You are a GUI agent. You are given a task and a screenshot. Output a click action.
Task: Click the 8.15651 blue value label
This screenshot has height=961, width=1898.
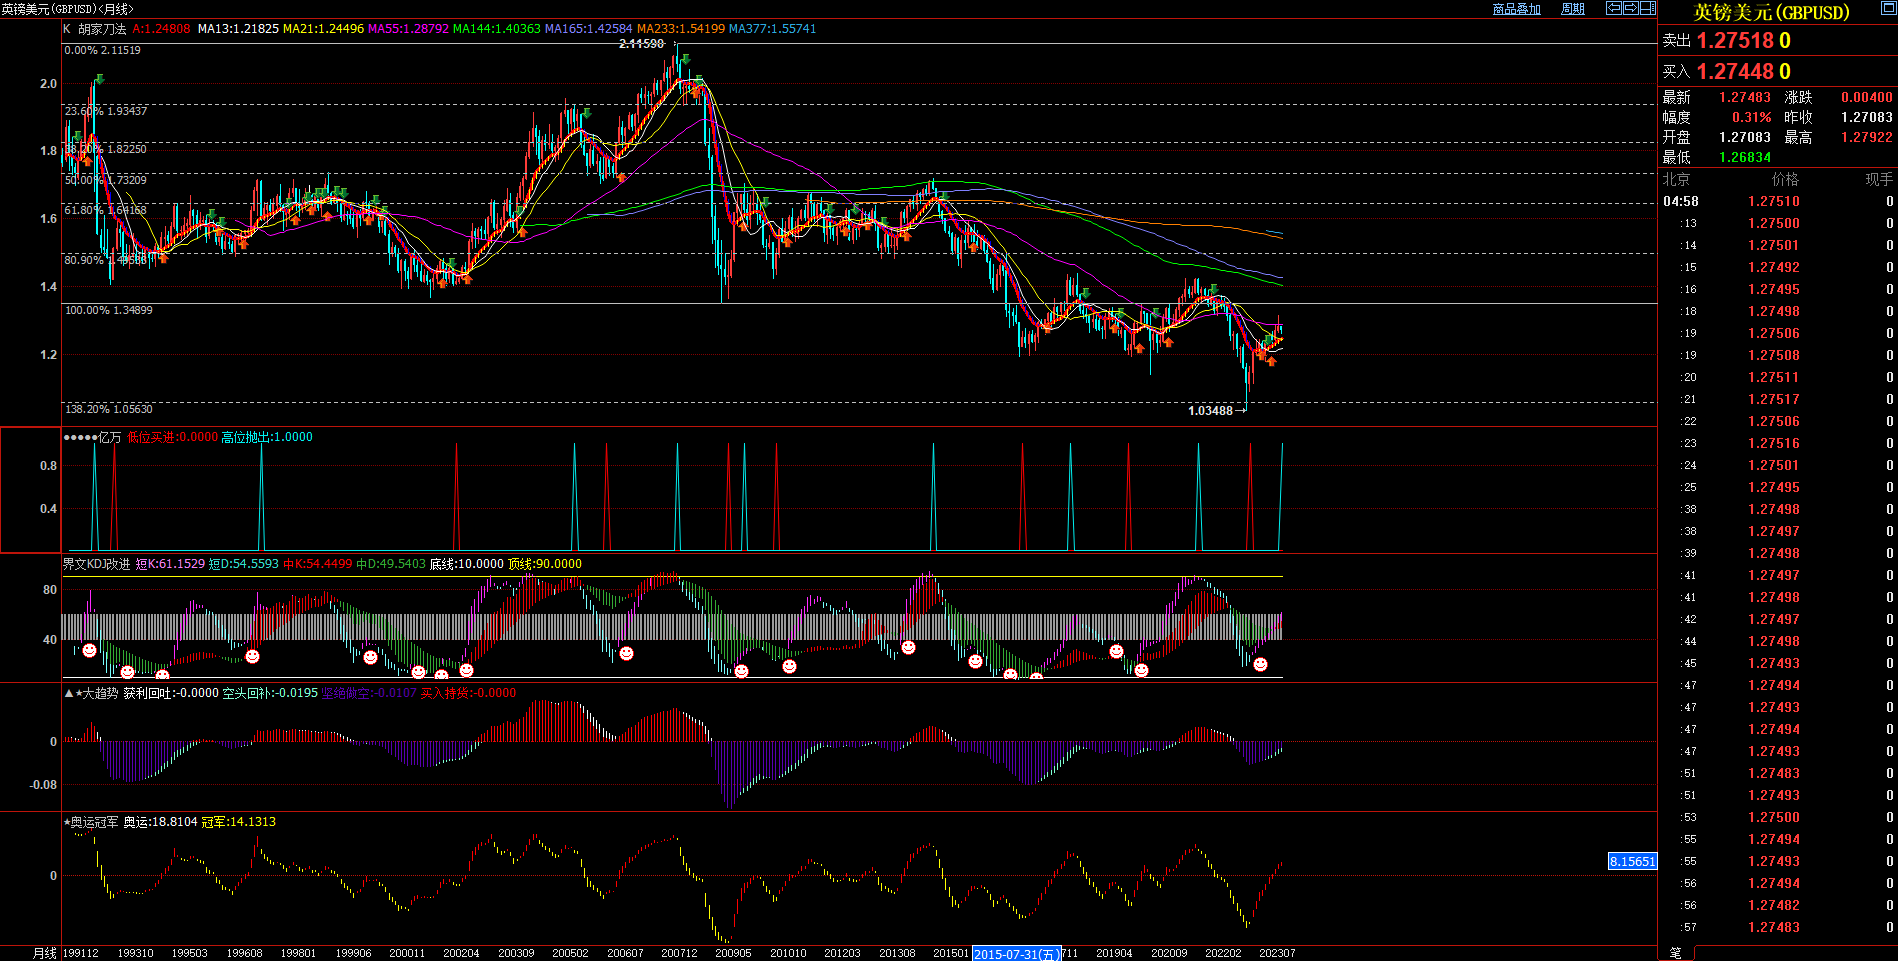tap(1632, 861)
